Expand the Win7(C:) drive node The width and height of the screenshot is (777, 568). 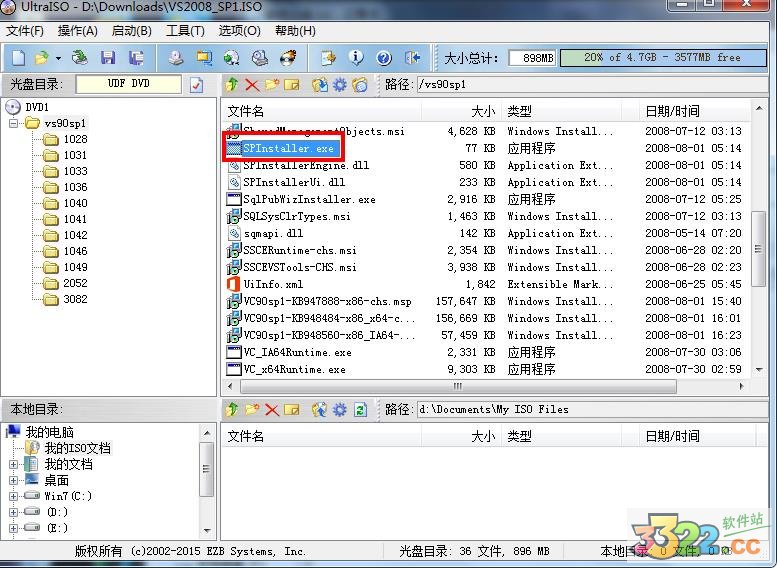click(13, 496)
